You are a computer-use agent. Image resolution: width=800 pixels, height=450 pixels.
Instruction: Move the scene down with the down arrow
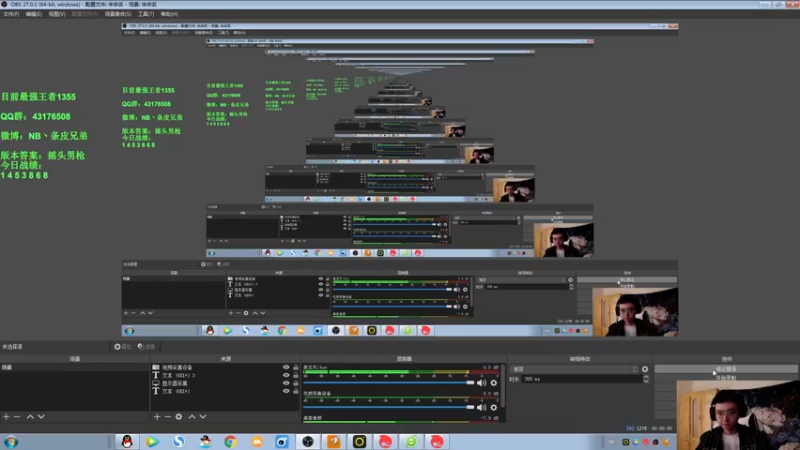pos(41,417)
